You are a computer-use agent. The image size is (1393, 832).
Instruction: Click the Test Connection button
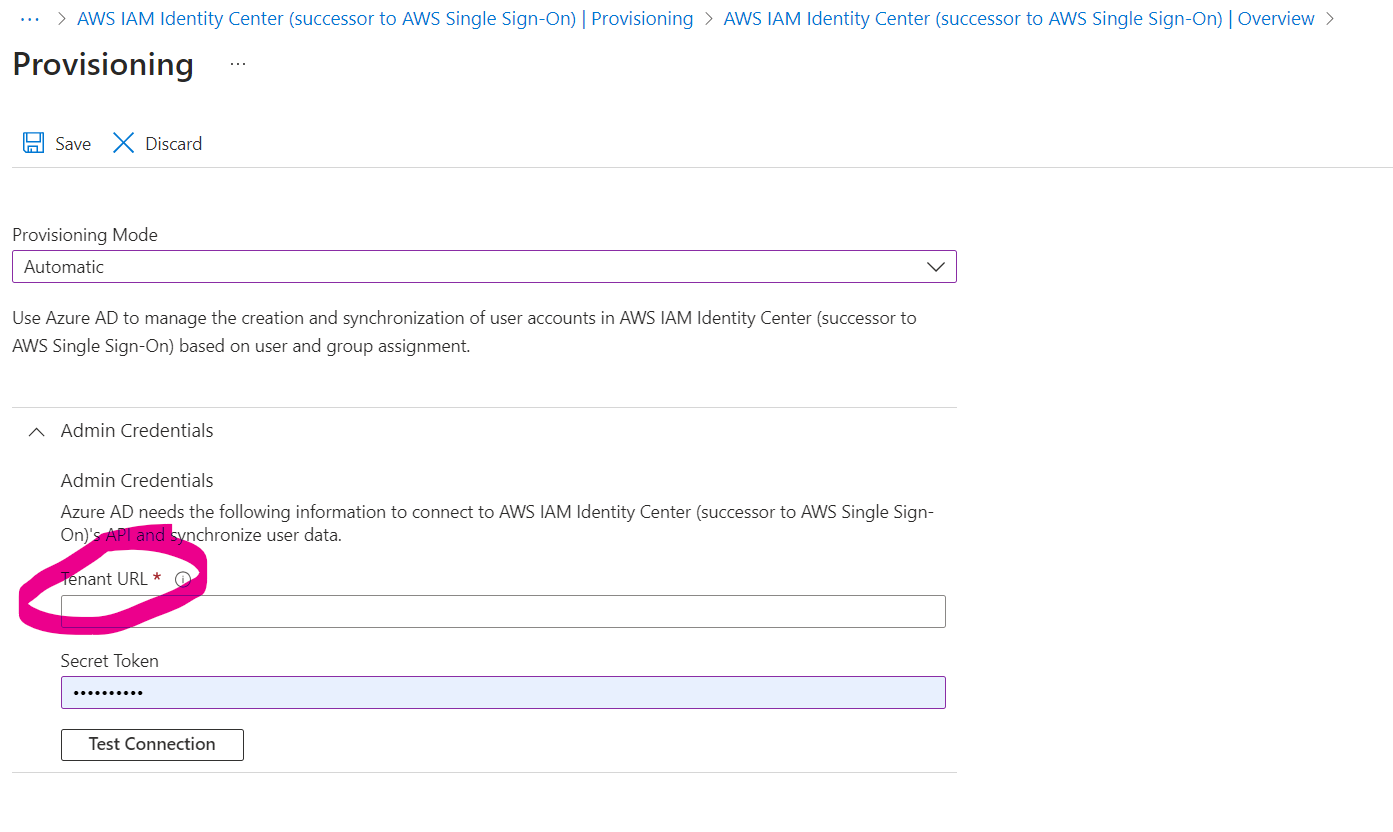[152, 744]
